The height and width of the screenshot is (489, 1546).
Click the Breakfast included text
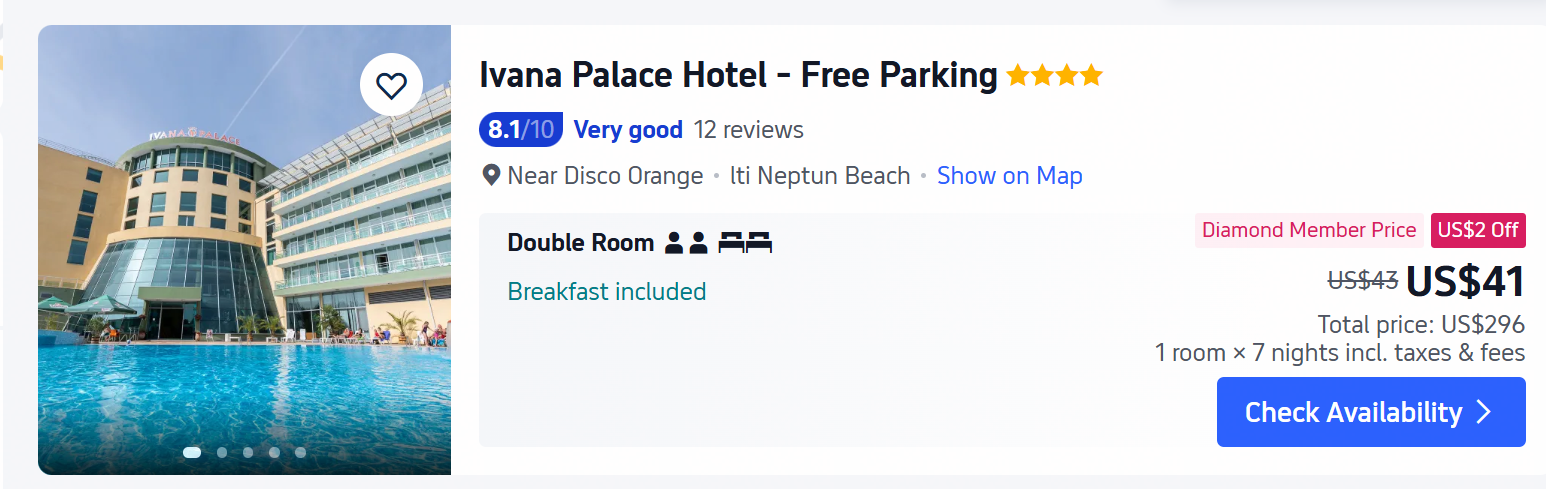(606, 291)
